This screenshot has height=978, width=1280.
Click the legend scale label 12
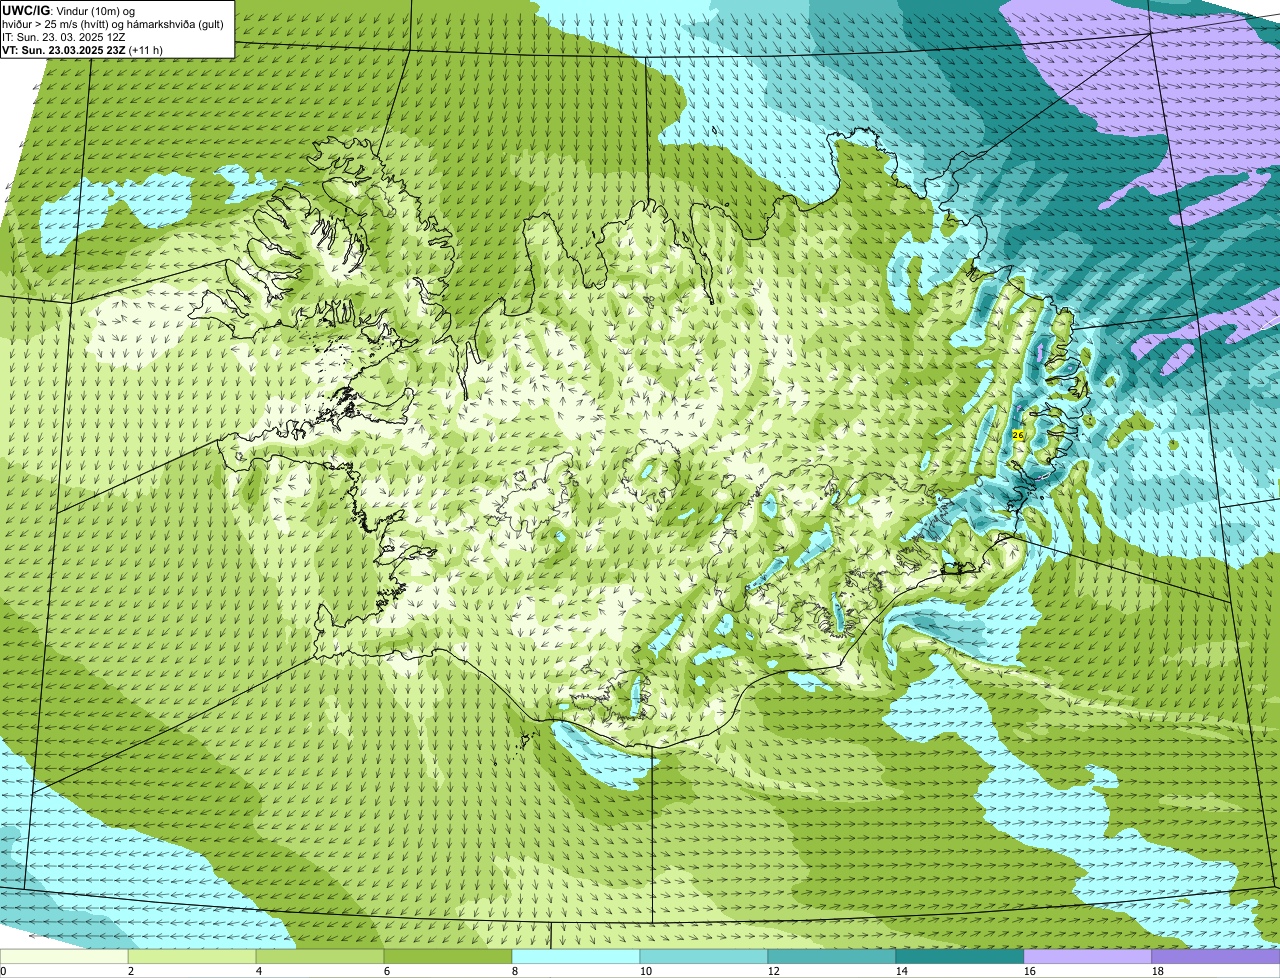(x=774, y=971)
